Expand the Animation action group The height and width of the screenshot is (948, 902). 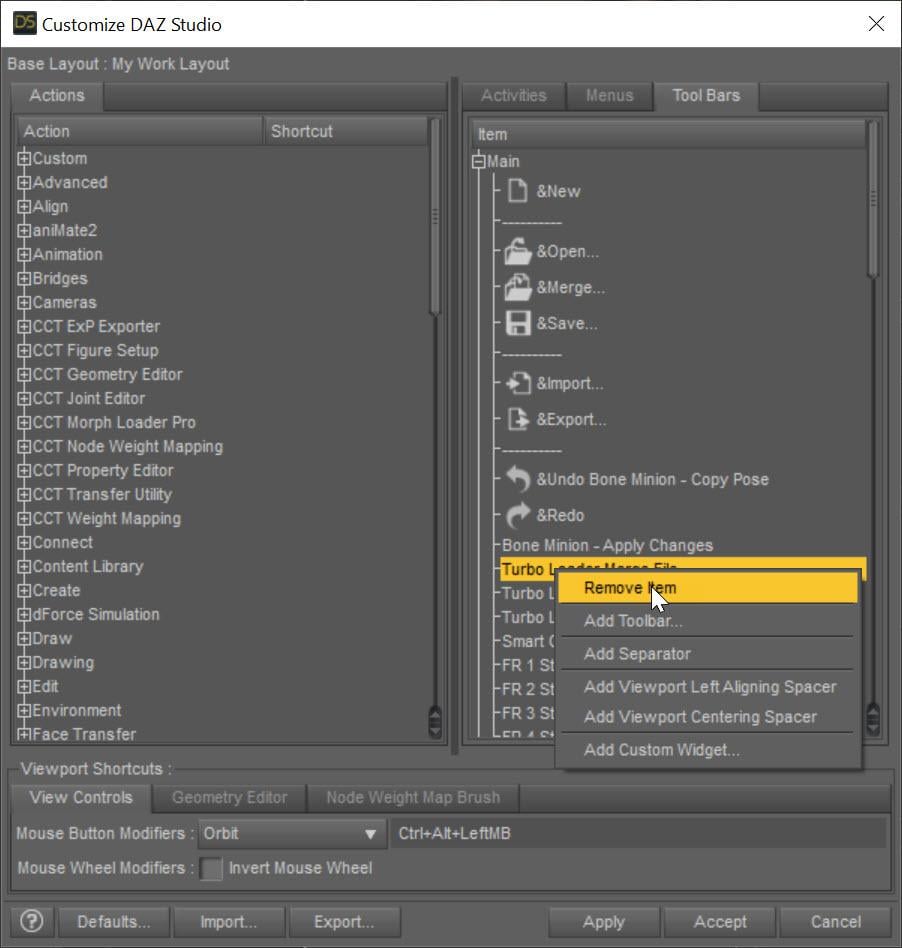(x=24, y=255)
